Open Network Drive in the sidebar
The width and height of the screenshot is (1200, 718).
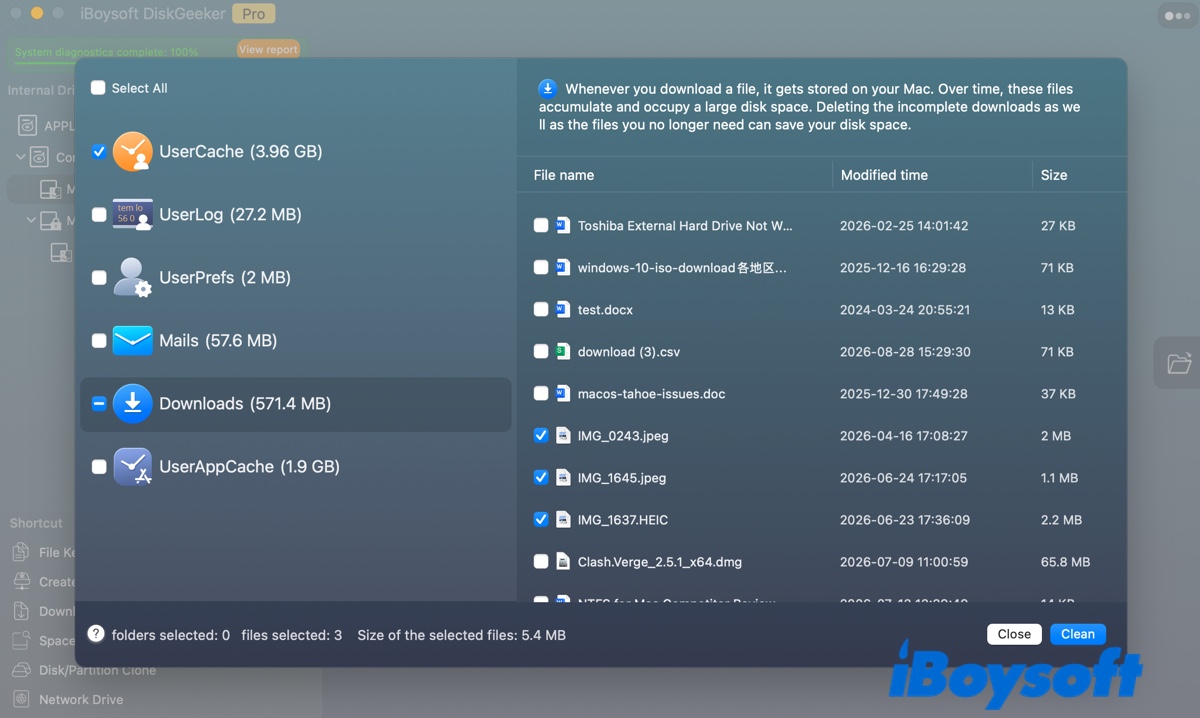[x=81, y=699]
